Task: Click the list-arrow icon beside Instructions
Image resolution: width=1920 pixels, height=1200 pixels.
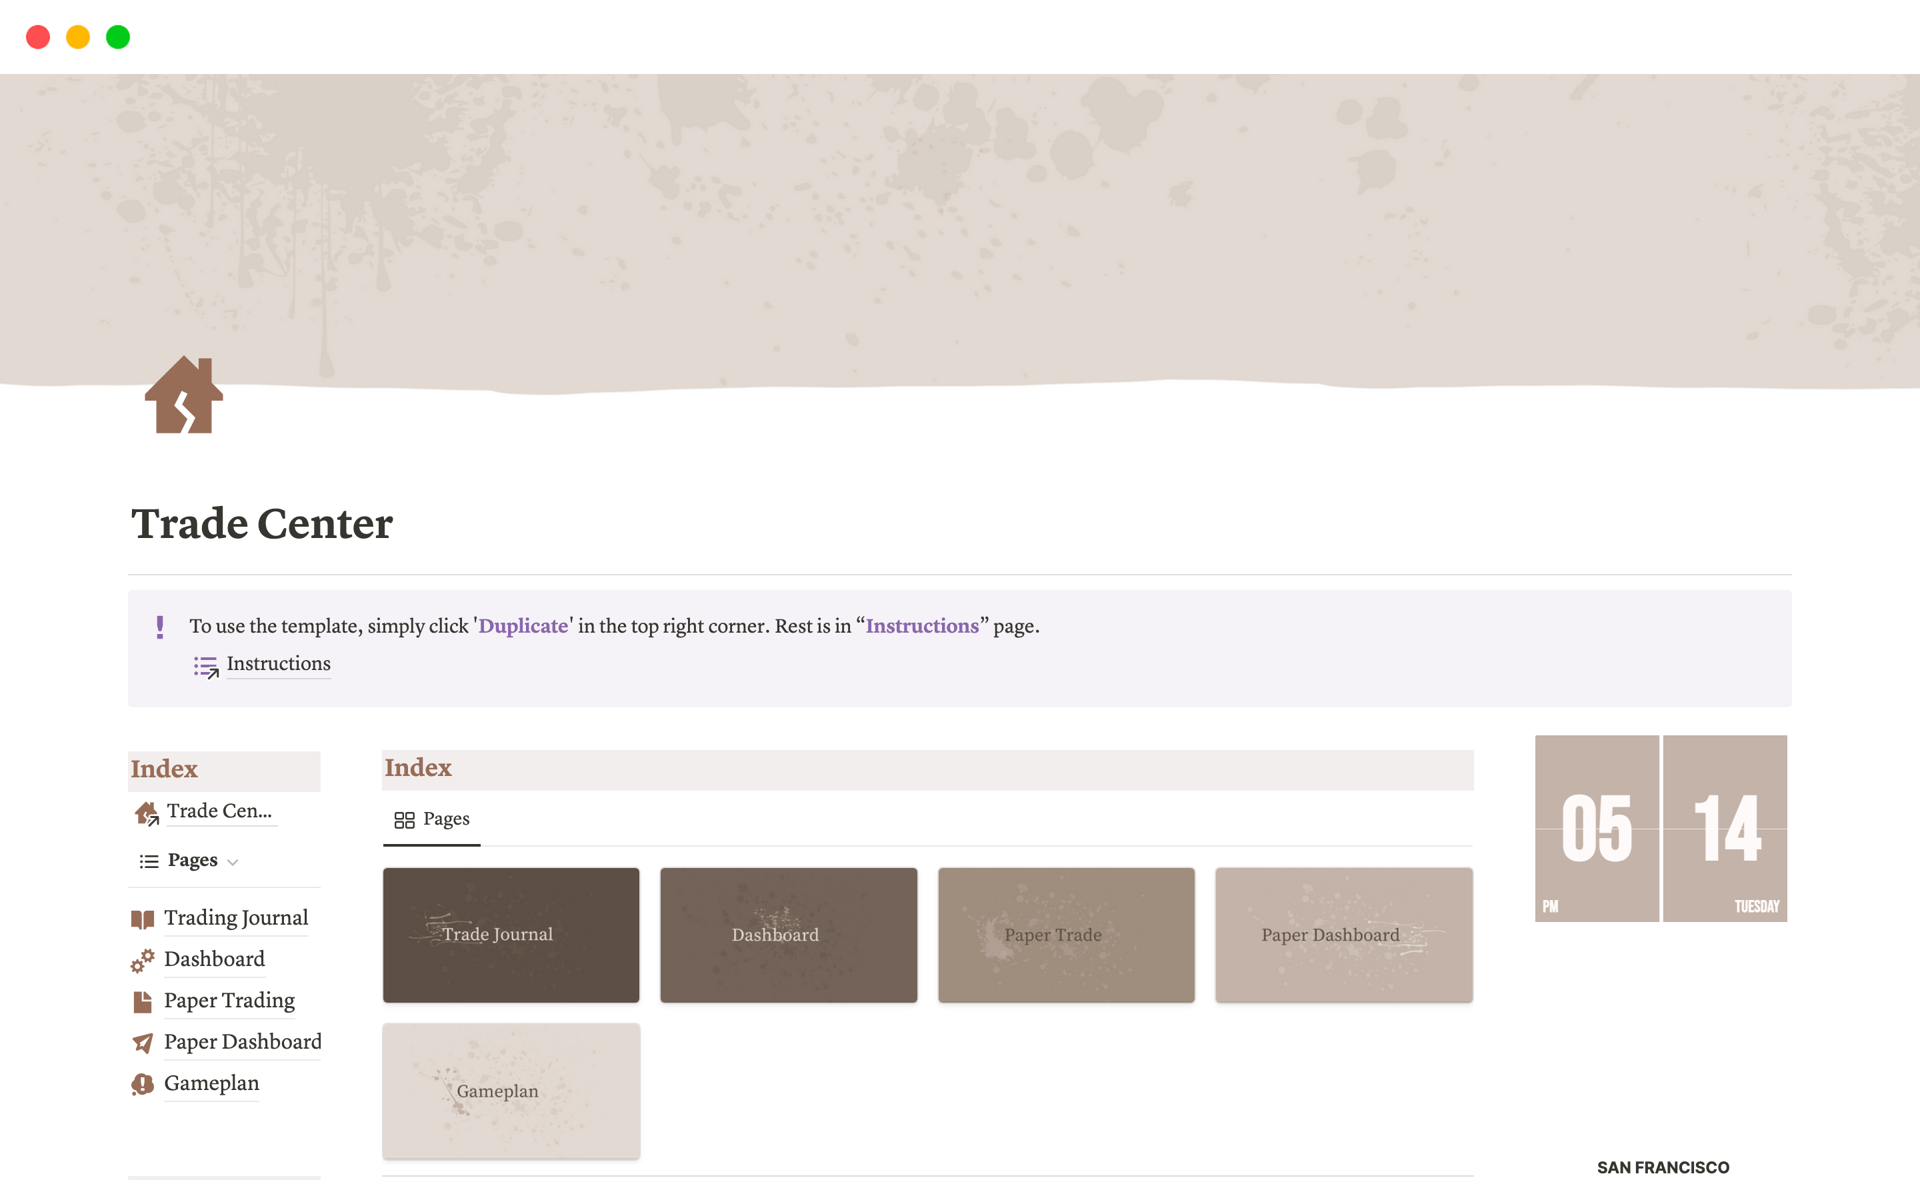Action: (206, 666)
